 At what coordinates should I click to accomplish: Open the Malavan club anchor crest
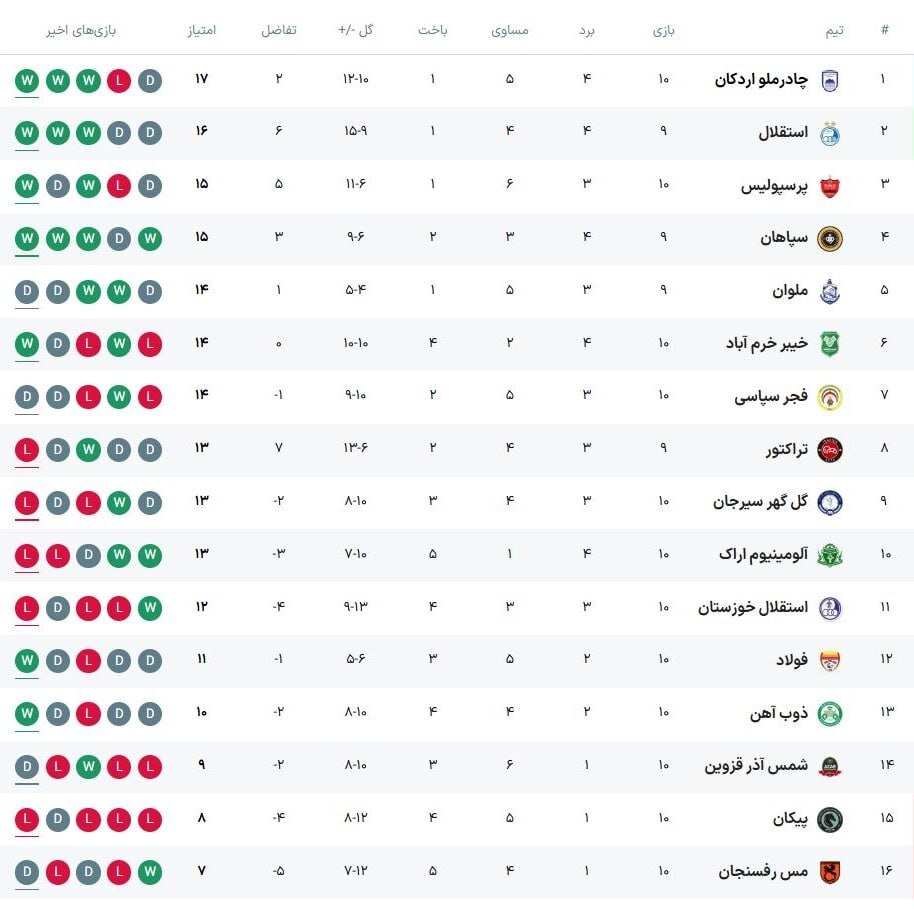(x=829, y=292)
